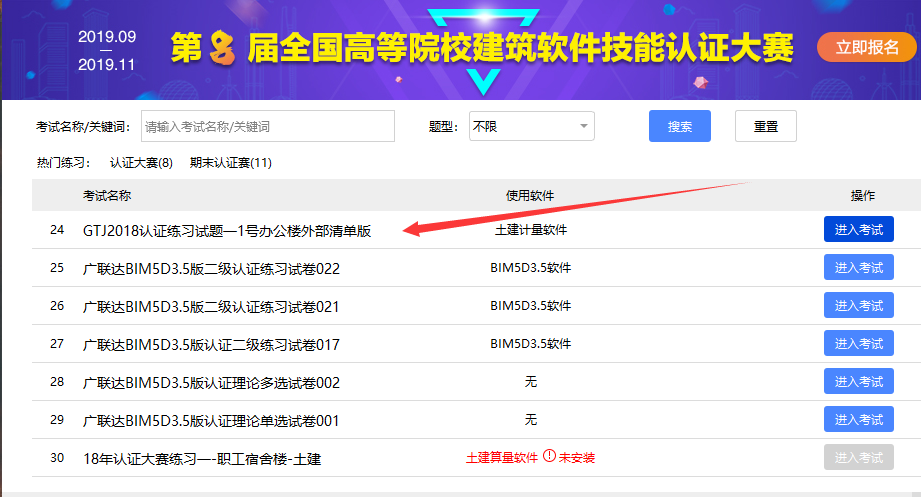Select the 认证大赛(8) hot practice link
This screenshot has width=921, height=497.
point(141,163)
